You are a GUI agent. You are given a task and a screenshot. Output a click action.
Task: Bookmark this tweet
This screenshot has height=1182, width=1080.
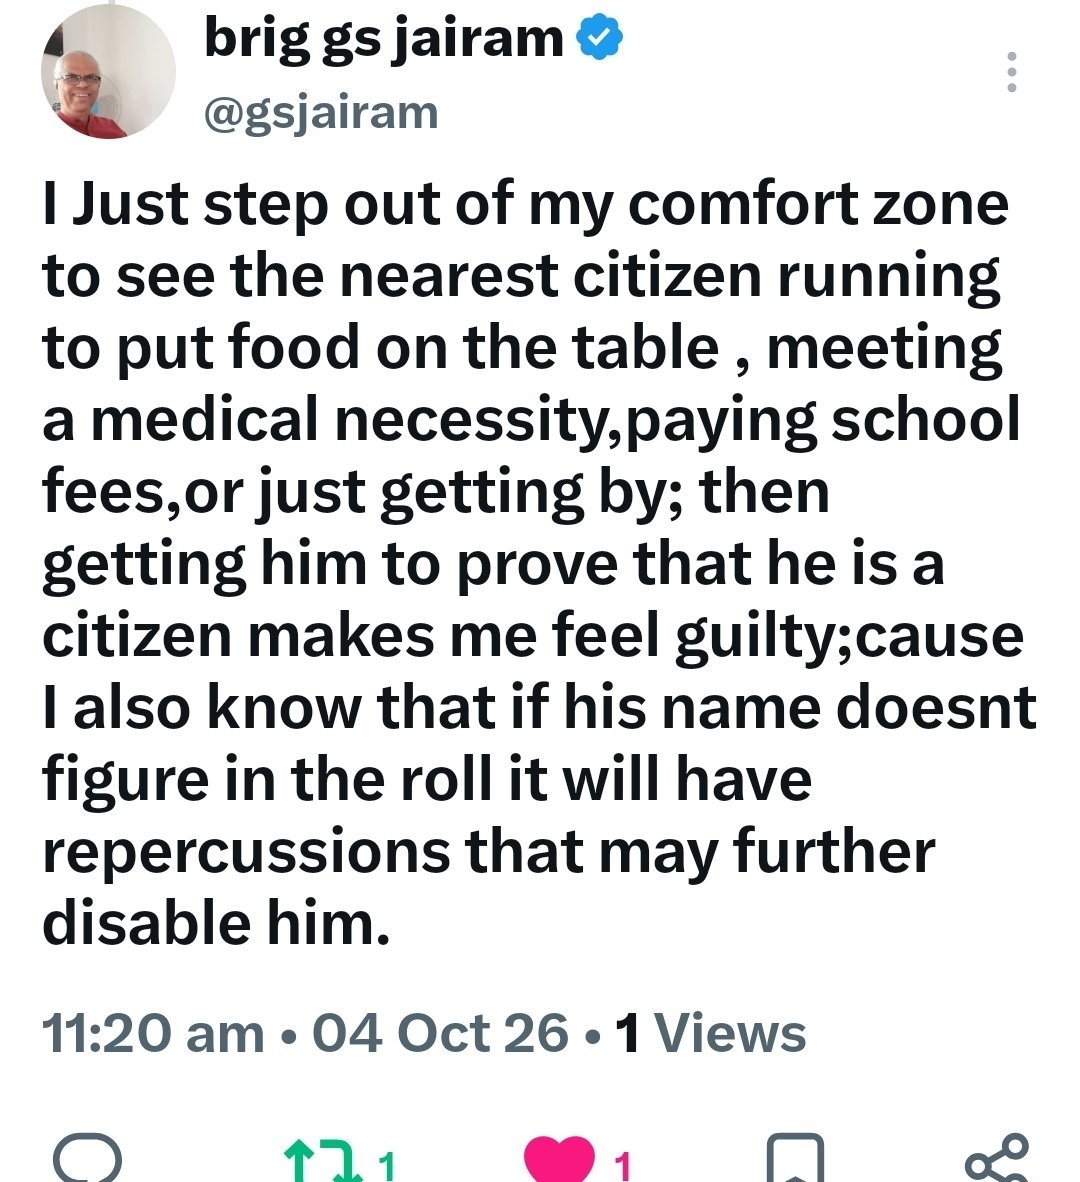click(x=794, y=1159)
